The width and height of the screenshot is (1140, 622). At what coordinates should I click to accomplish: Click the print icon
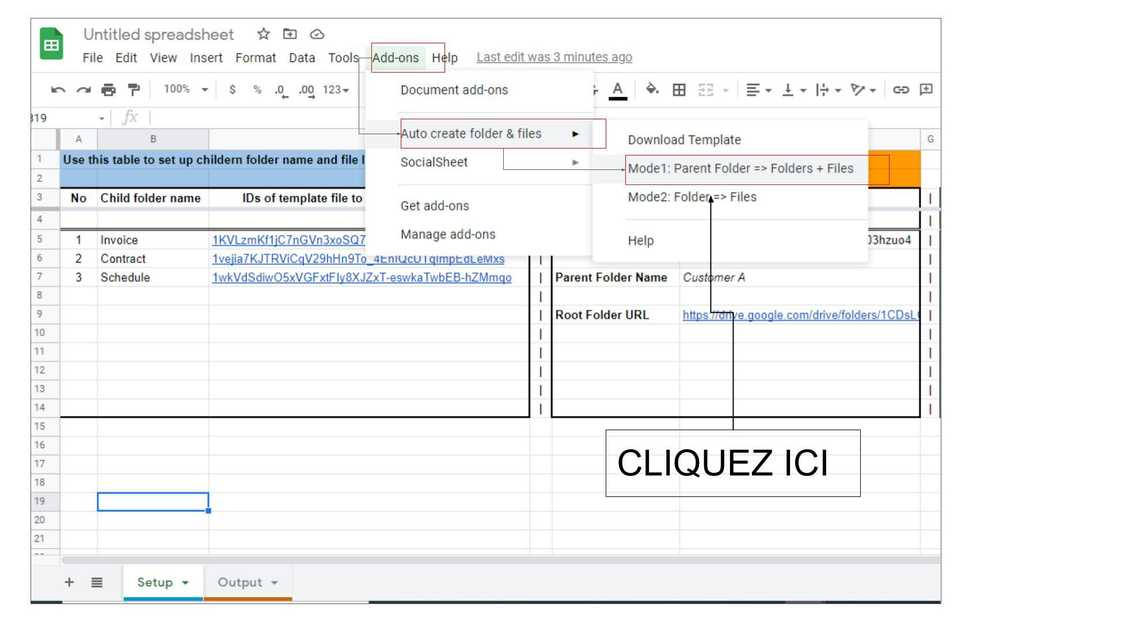click(108, 90)
